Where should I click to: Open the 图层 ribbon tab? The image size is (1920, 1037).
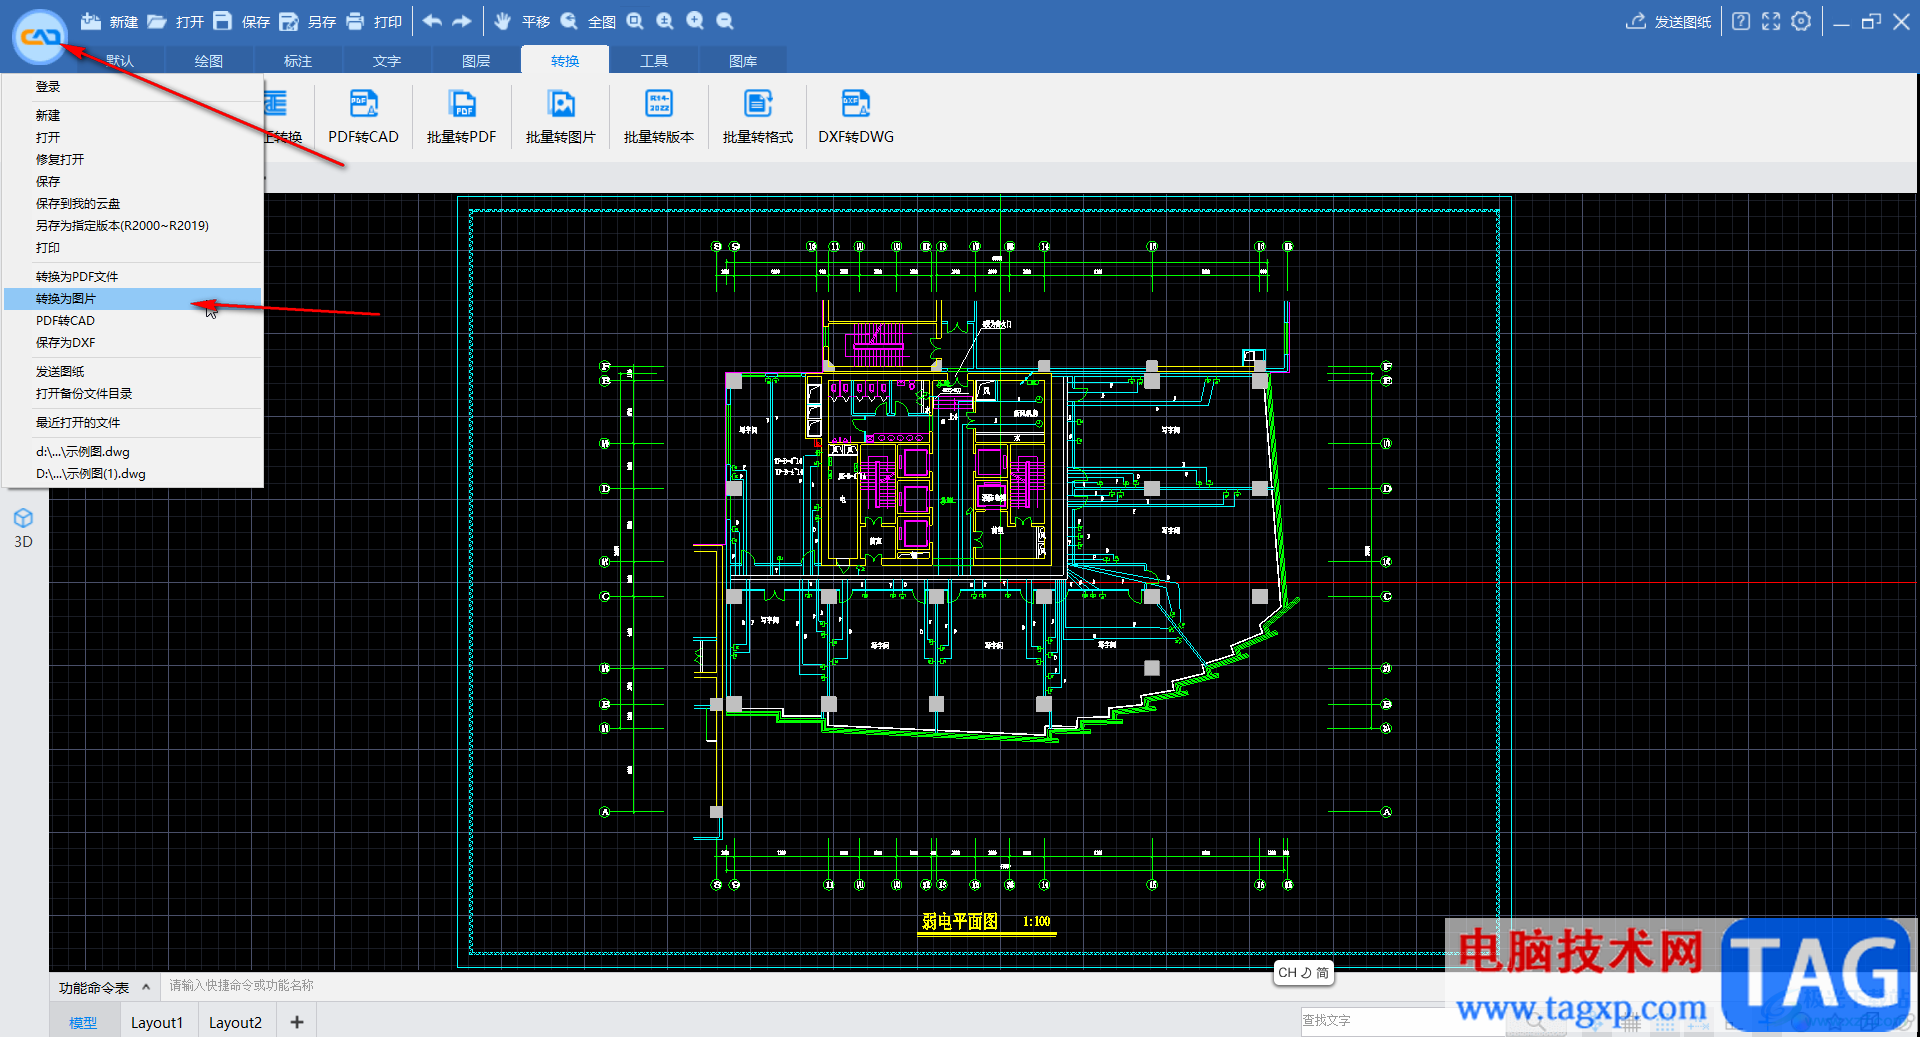pyautogui.click(x=476, y=61)
